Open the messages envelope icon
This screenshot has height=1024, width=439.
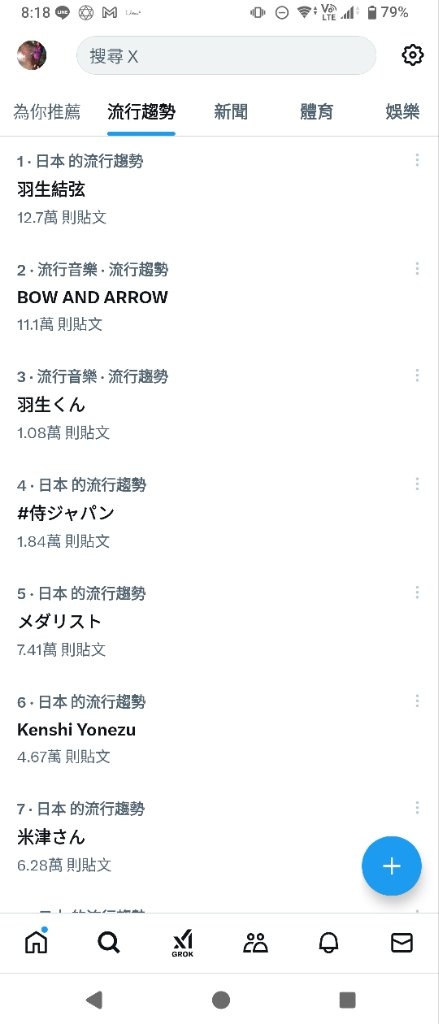click(402, 942)
